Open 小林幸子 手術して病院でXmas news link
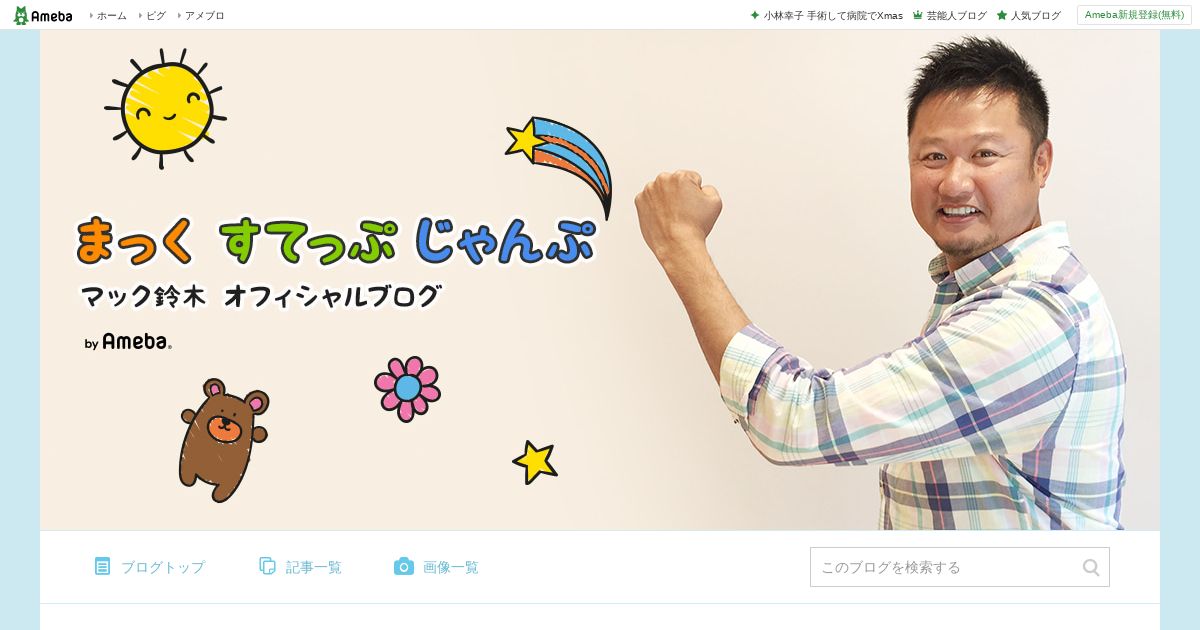 pos(833,15)
